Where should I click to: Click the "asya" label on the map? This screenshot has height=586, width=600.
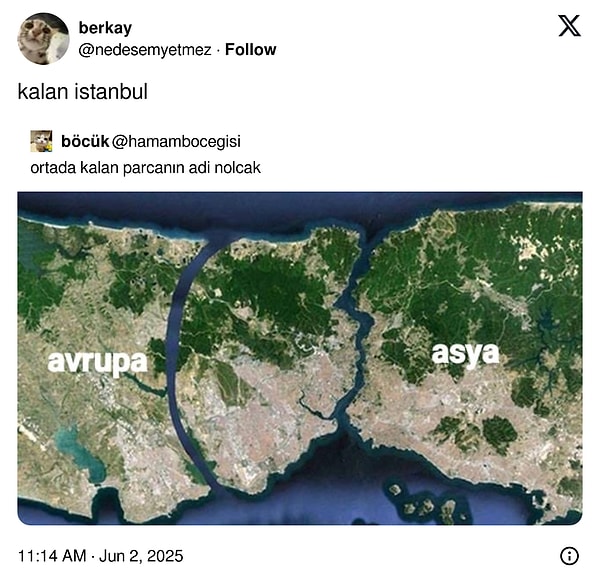pos(465,352)
